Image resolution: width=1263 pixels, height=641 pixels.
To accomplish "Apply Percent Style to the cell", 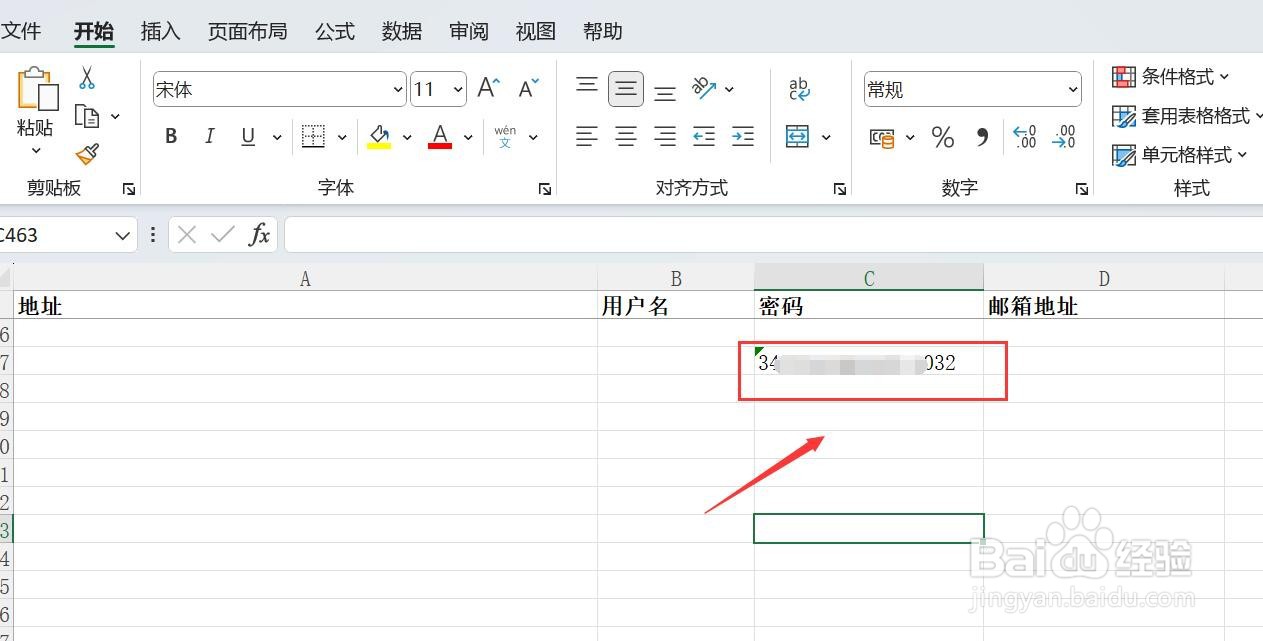I will point(942,138).
